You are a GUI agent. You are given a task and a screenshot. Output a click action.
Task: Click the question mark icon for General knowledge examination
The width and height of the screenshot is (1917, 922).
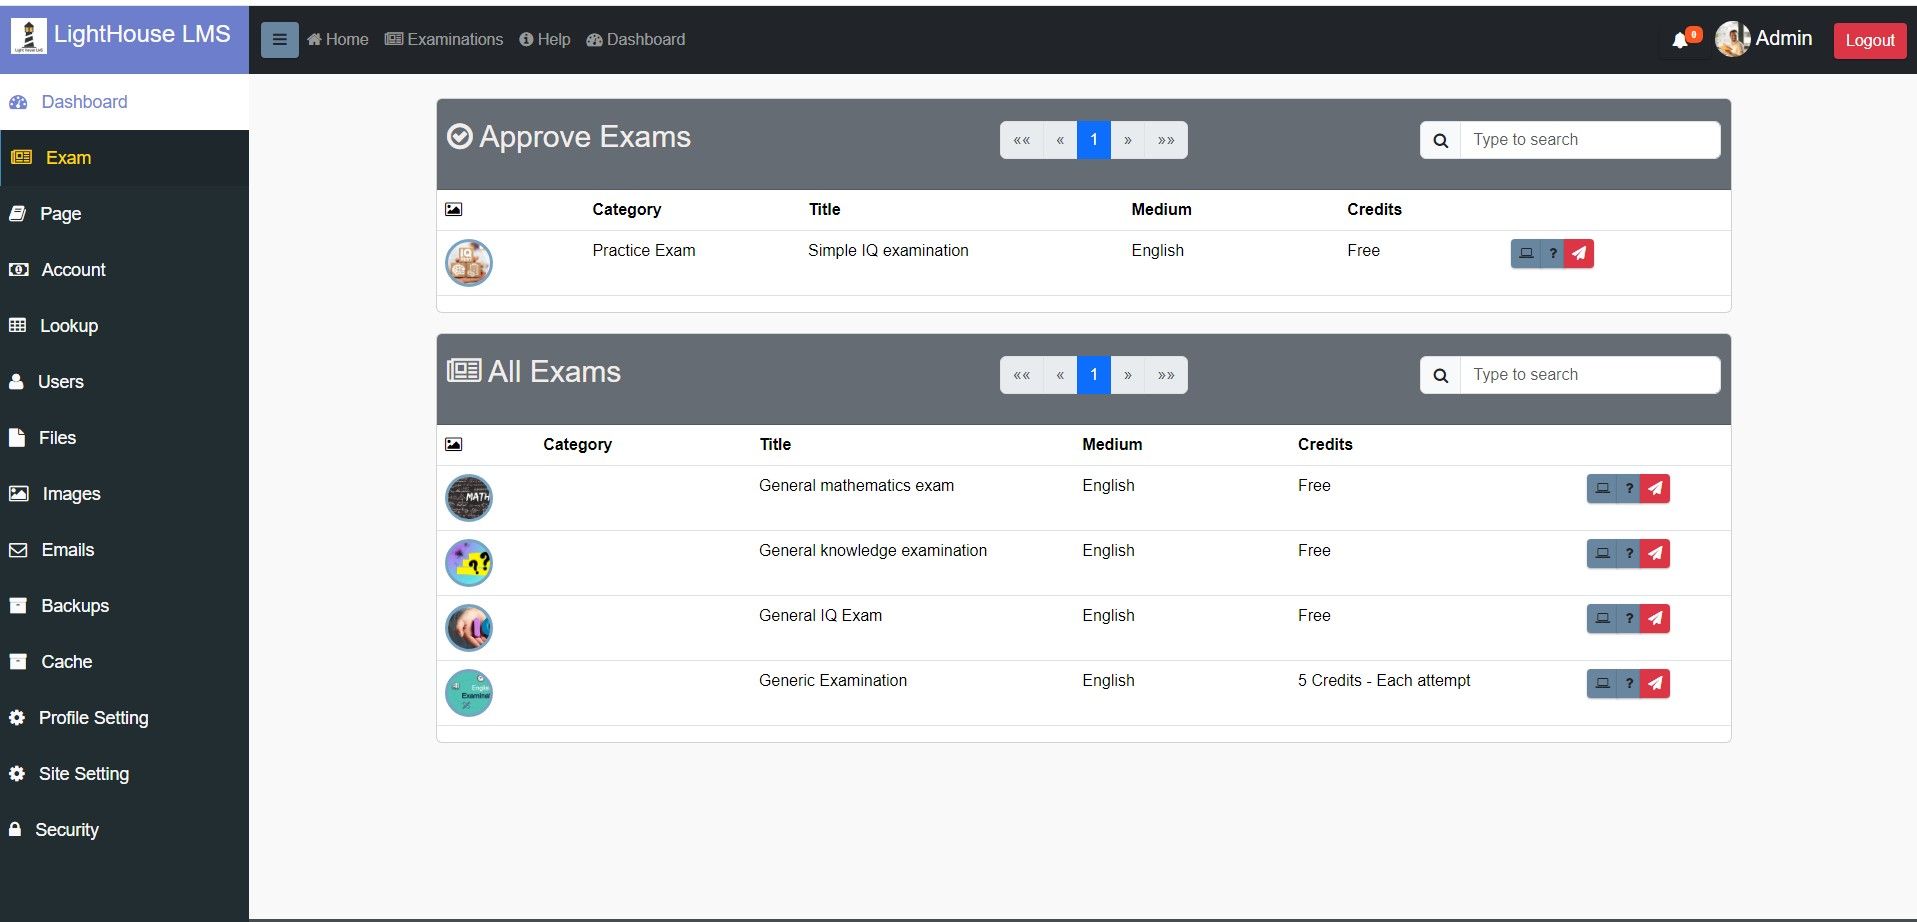click(x=1629, y=554)
